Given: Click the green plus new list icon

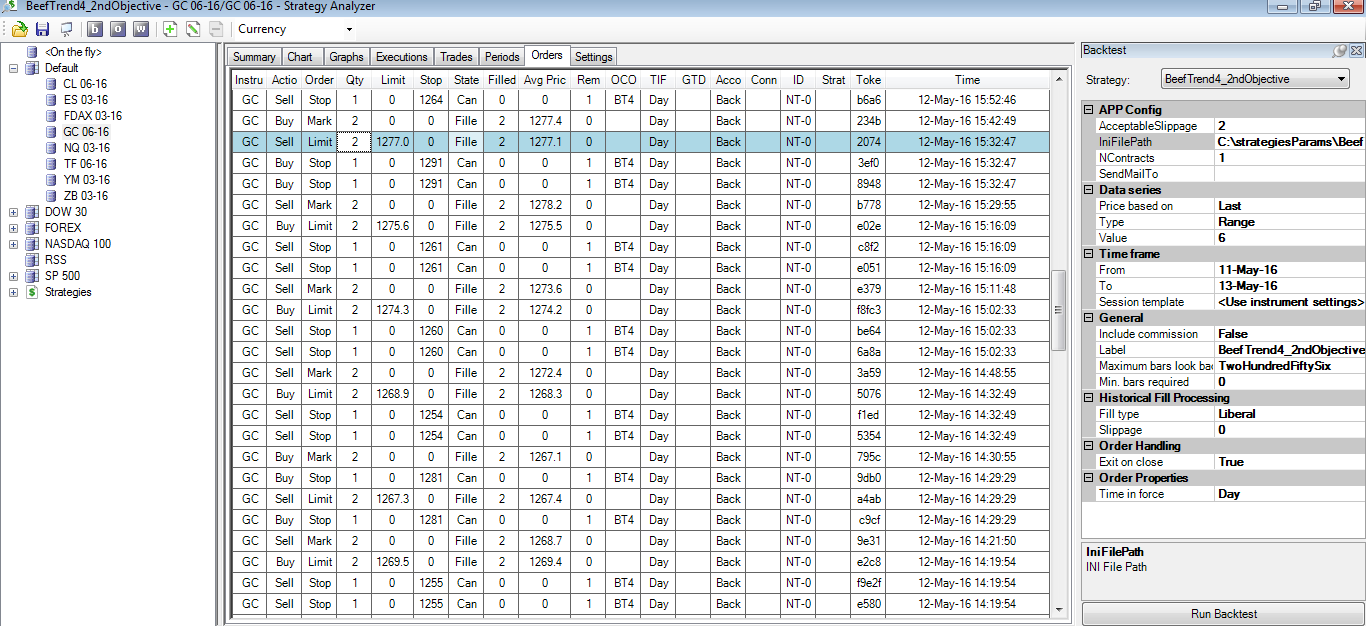Looking at the screenshot, I should coord(170,29).
